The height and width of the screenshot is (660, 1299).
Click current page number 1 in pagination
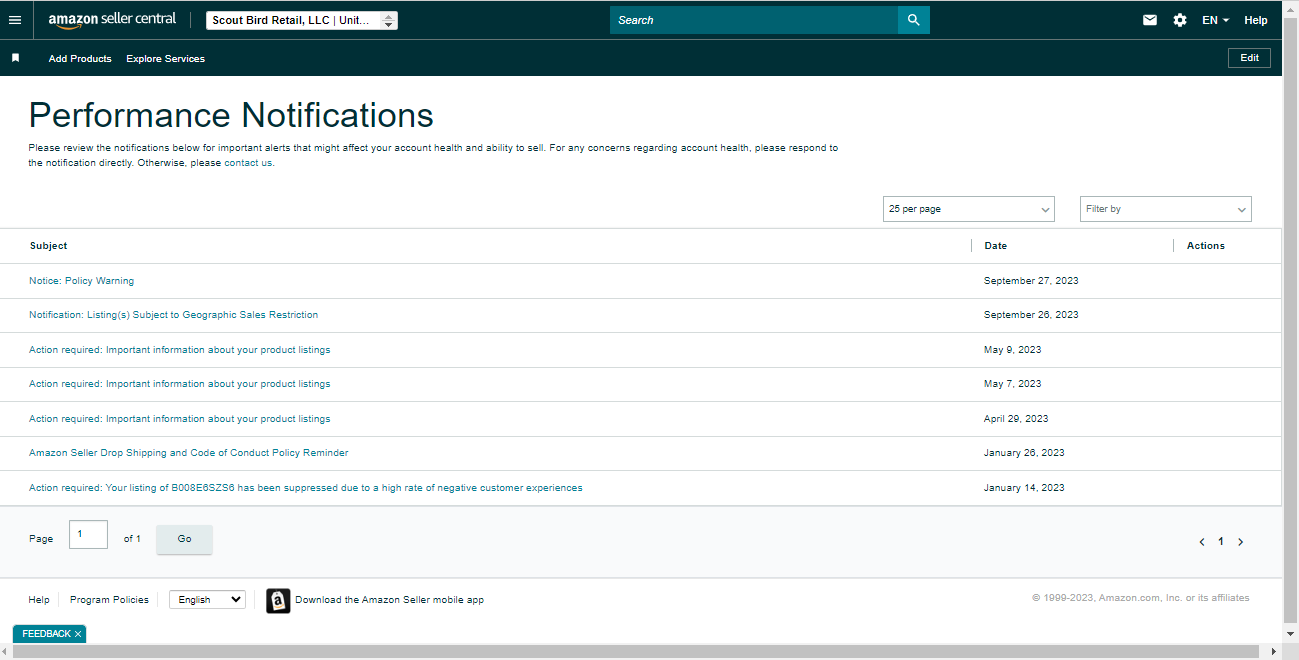coord(1221,542)
